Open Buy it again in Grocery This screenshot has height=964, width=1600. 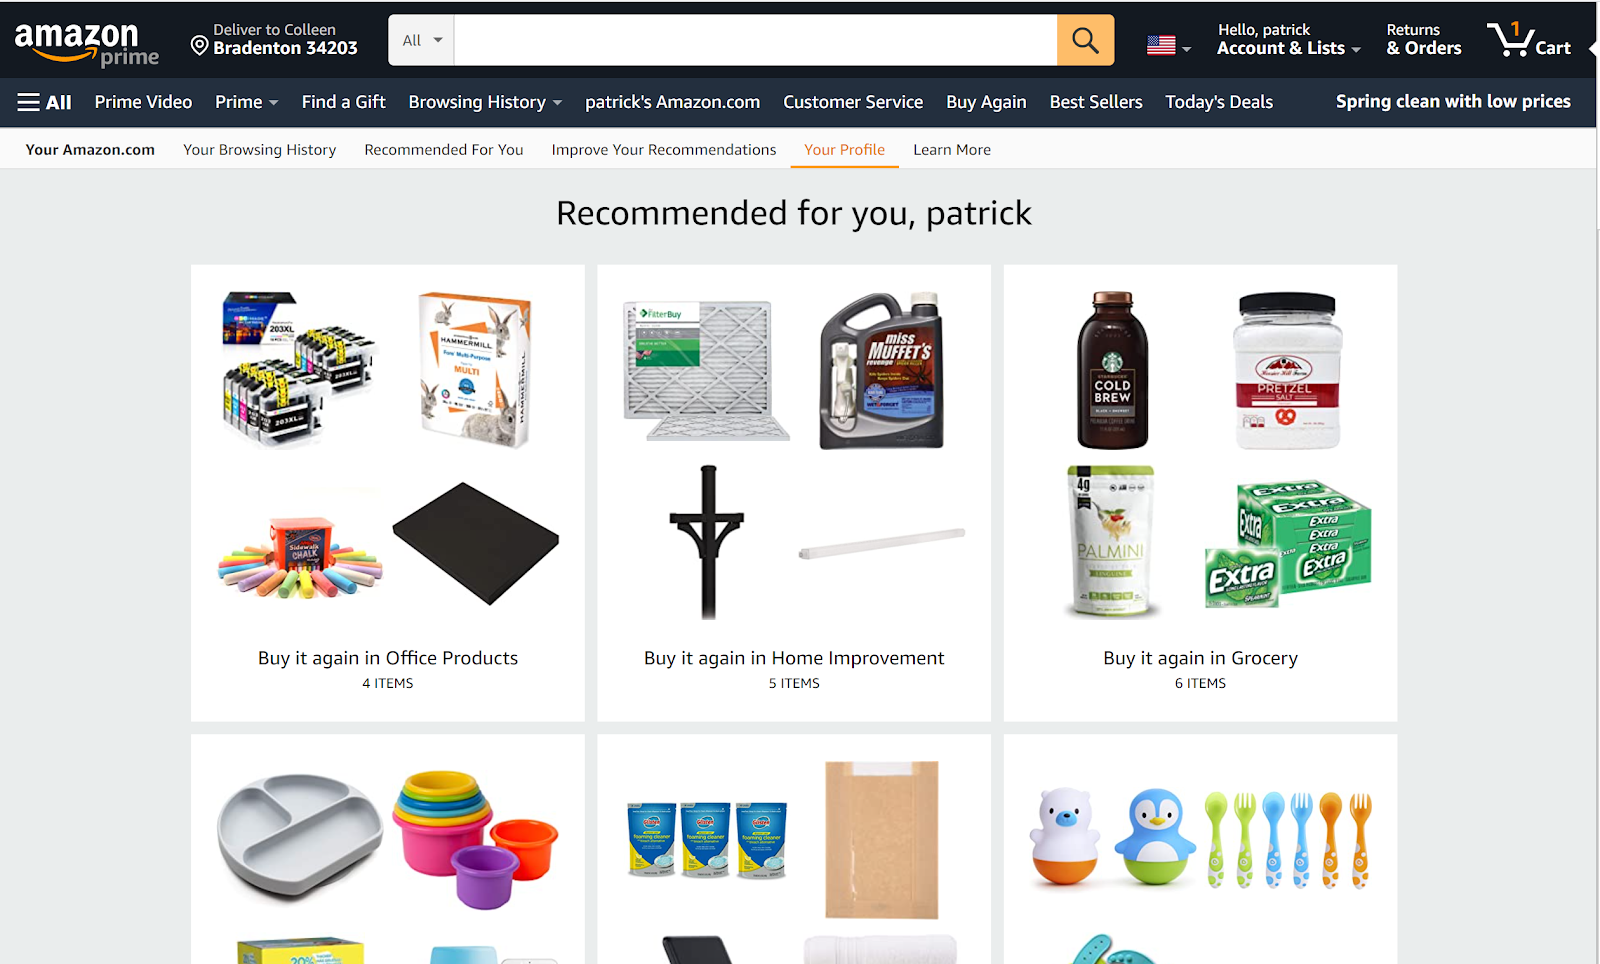coord(1200,658)
